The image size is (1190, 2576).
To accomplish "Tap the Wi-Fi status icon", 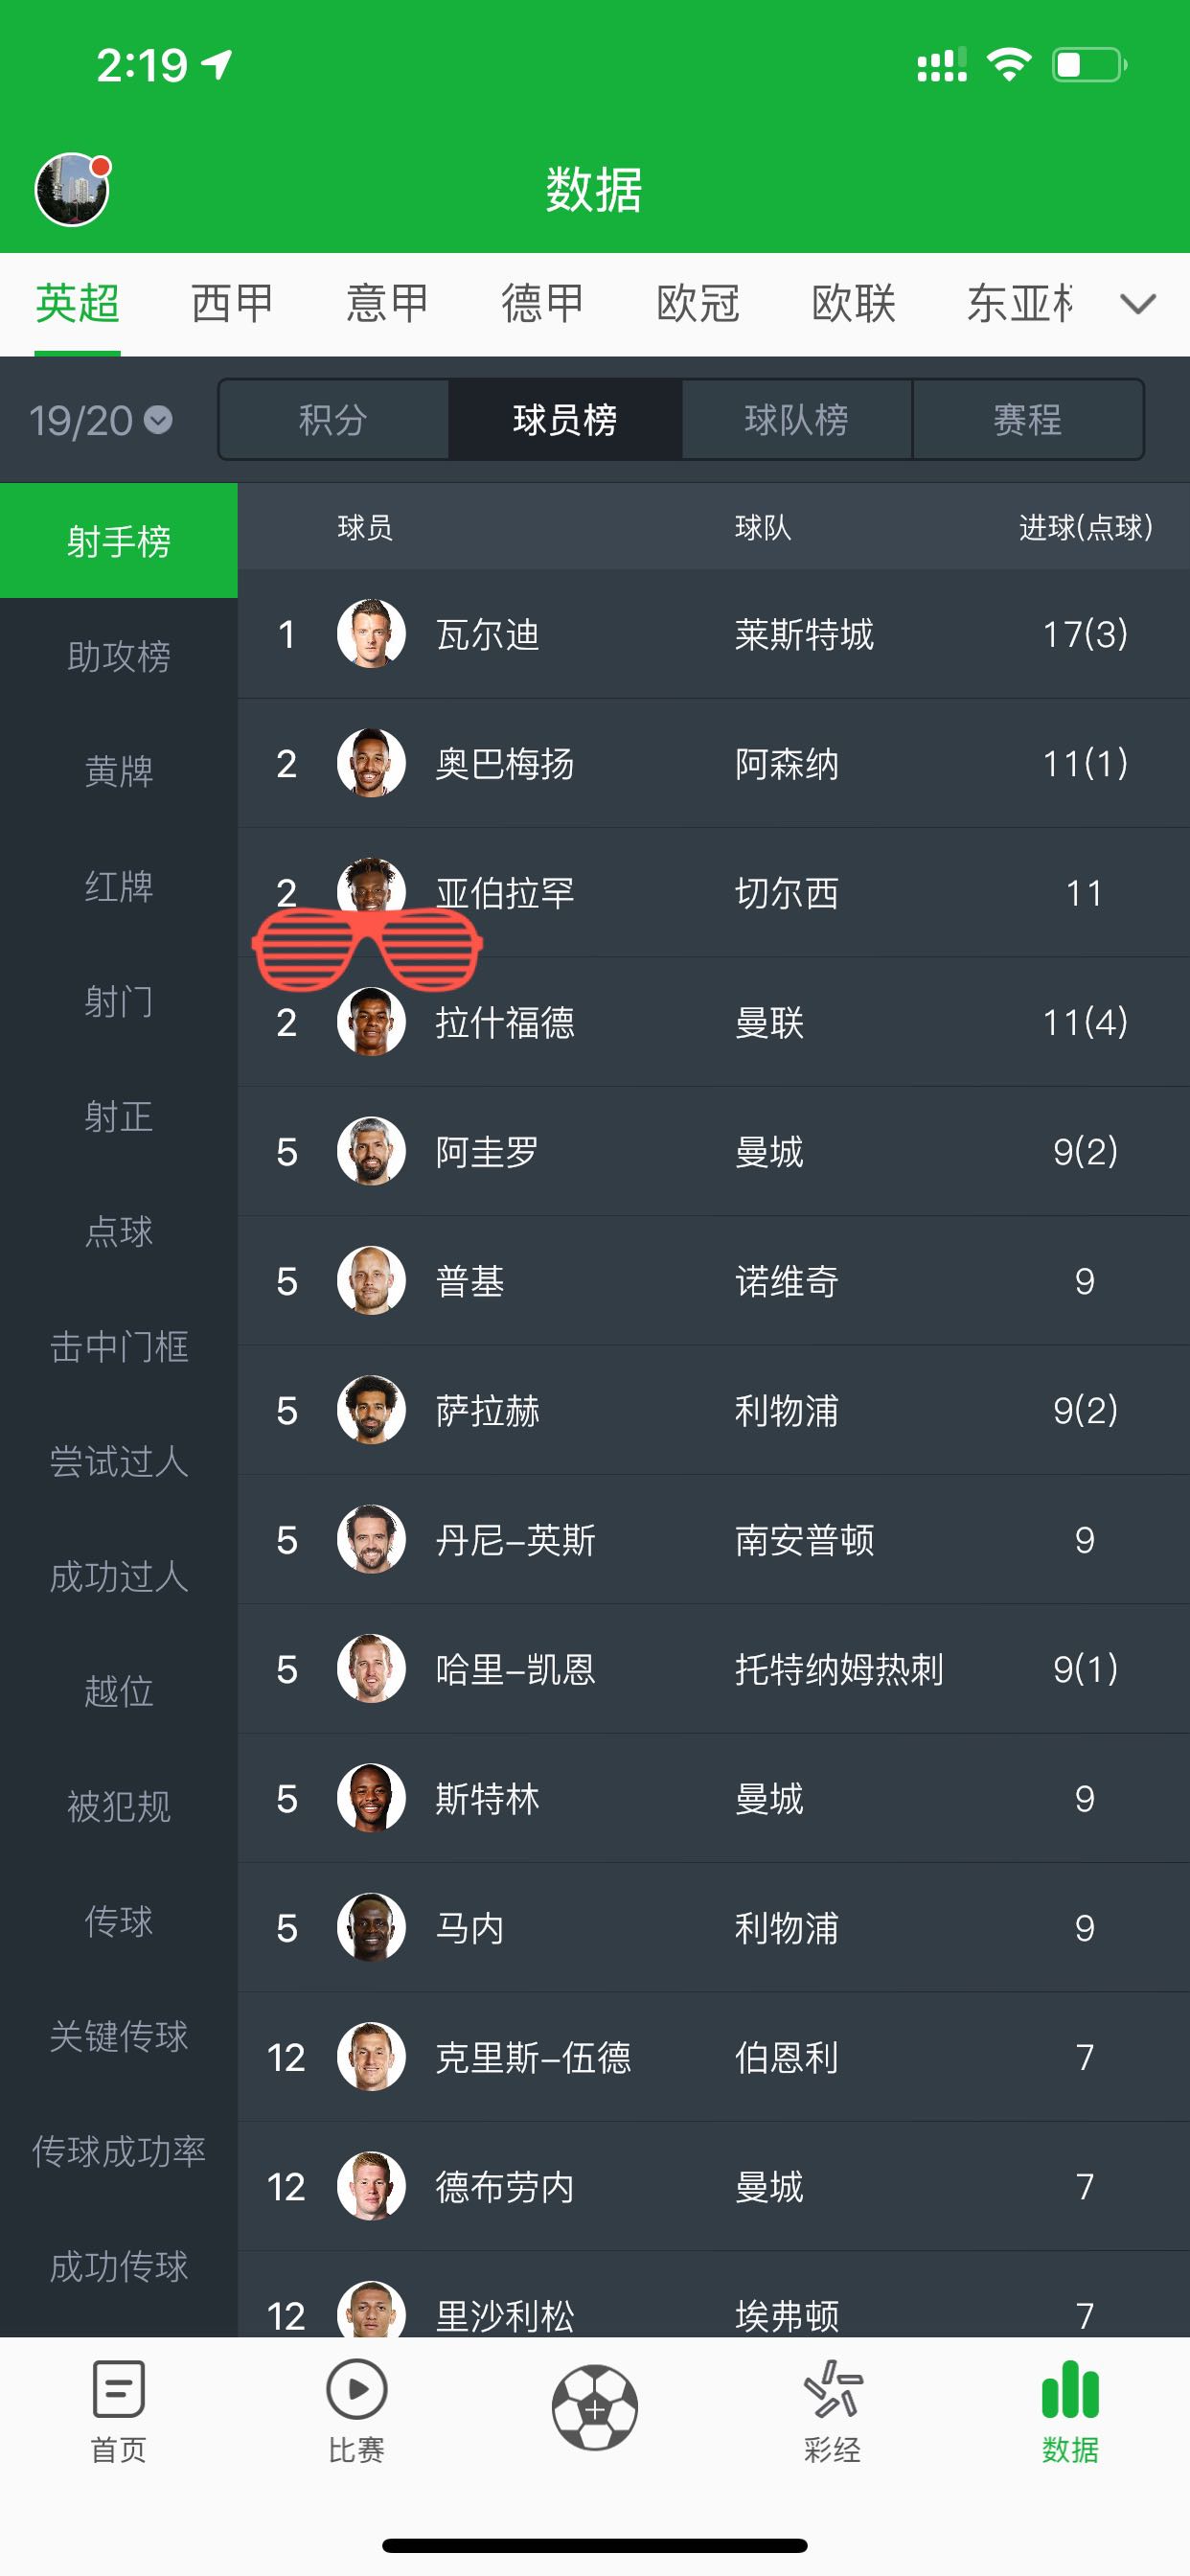I will pyautogui.click(x=1008, y=66).
